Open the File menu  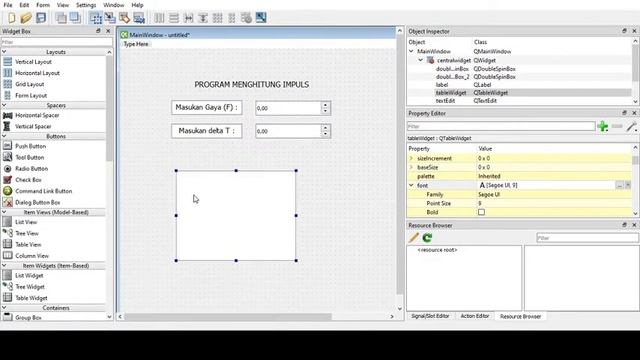(8, 5)
